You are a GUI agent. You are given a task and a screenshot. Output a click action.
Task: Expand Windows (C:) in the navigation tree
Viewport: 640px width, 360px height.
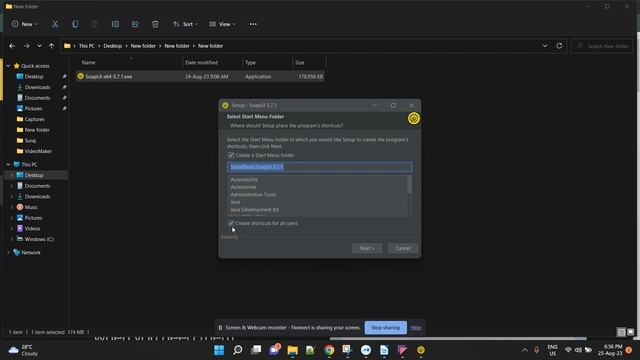pyautogui.click(x=12, y=239)
